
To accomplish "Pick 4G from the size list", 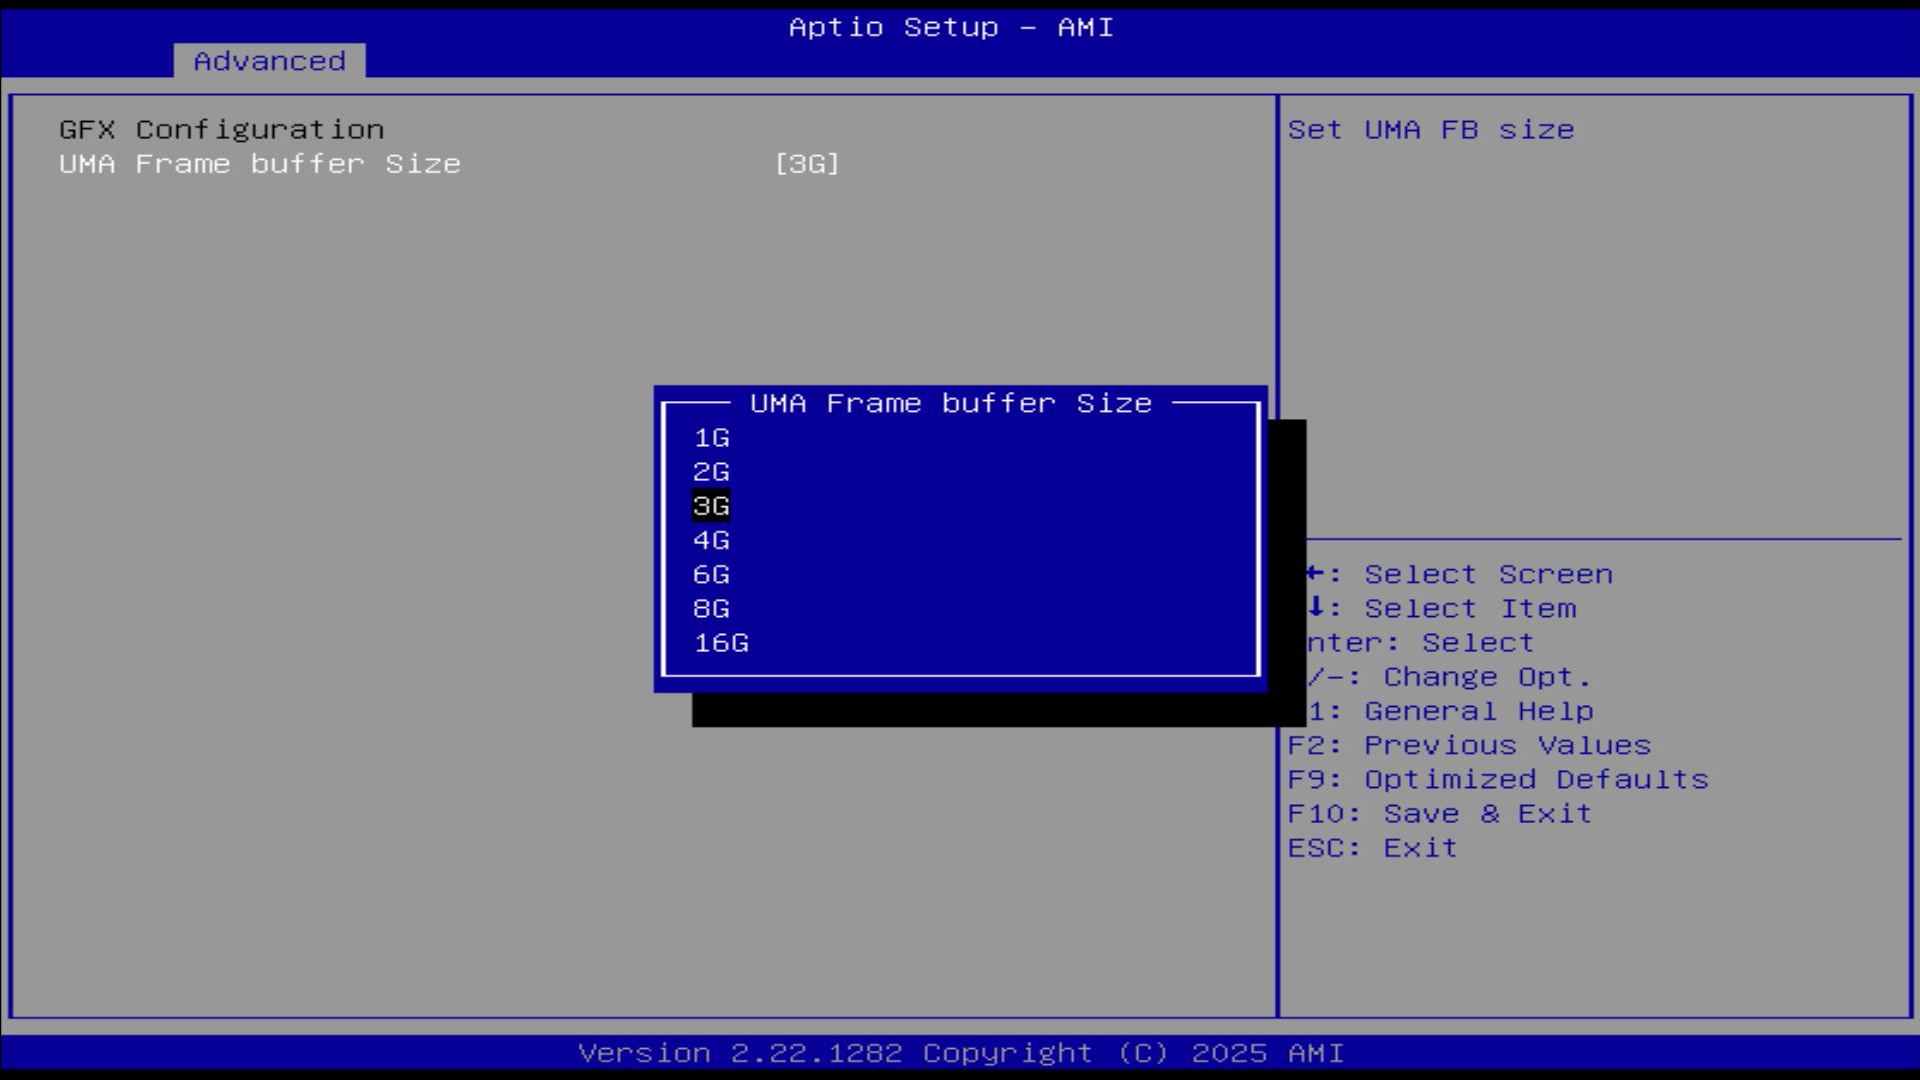I will [711, 540].
